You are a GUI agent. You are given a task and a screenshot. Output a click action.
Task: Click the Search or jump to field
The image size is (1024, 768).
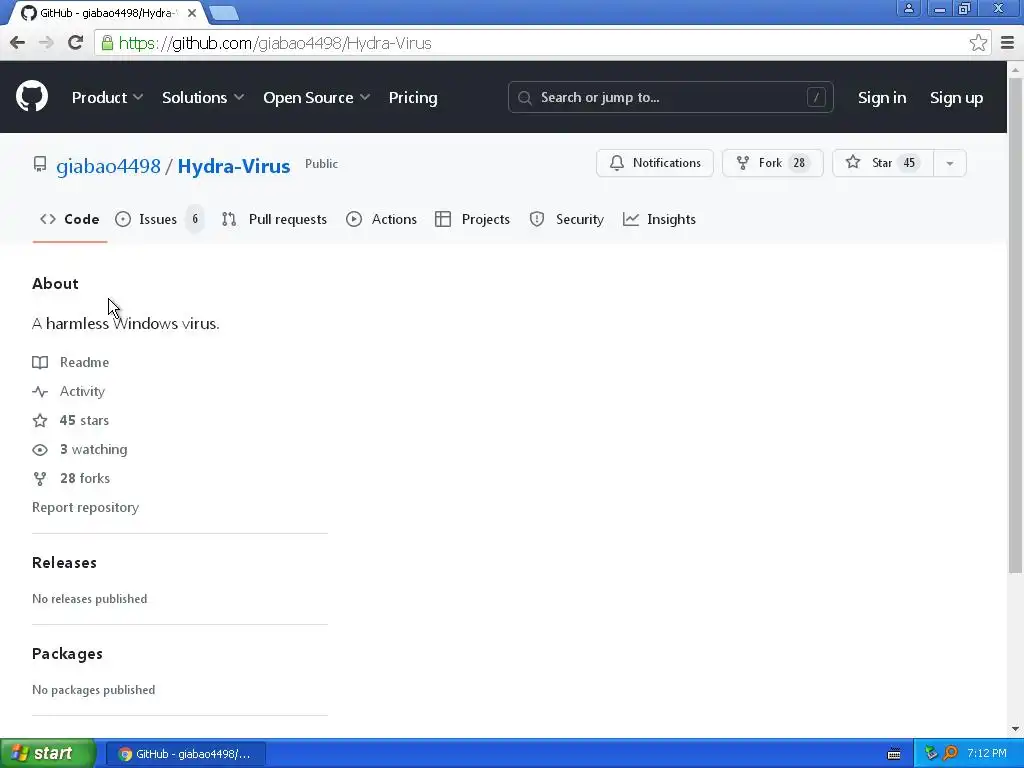[x=671, y=97]
